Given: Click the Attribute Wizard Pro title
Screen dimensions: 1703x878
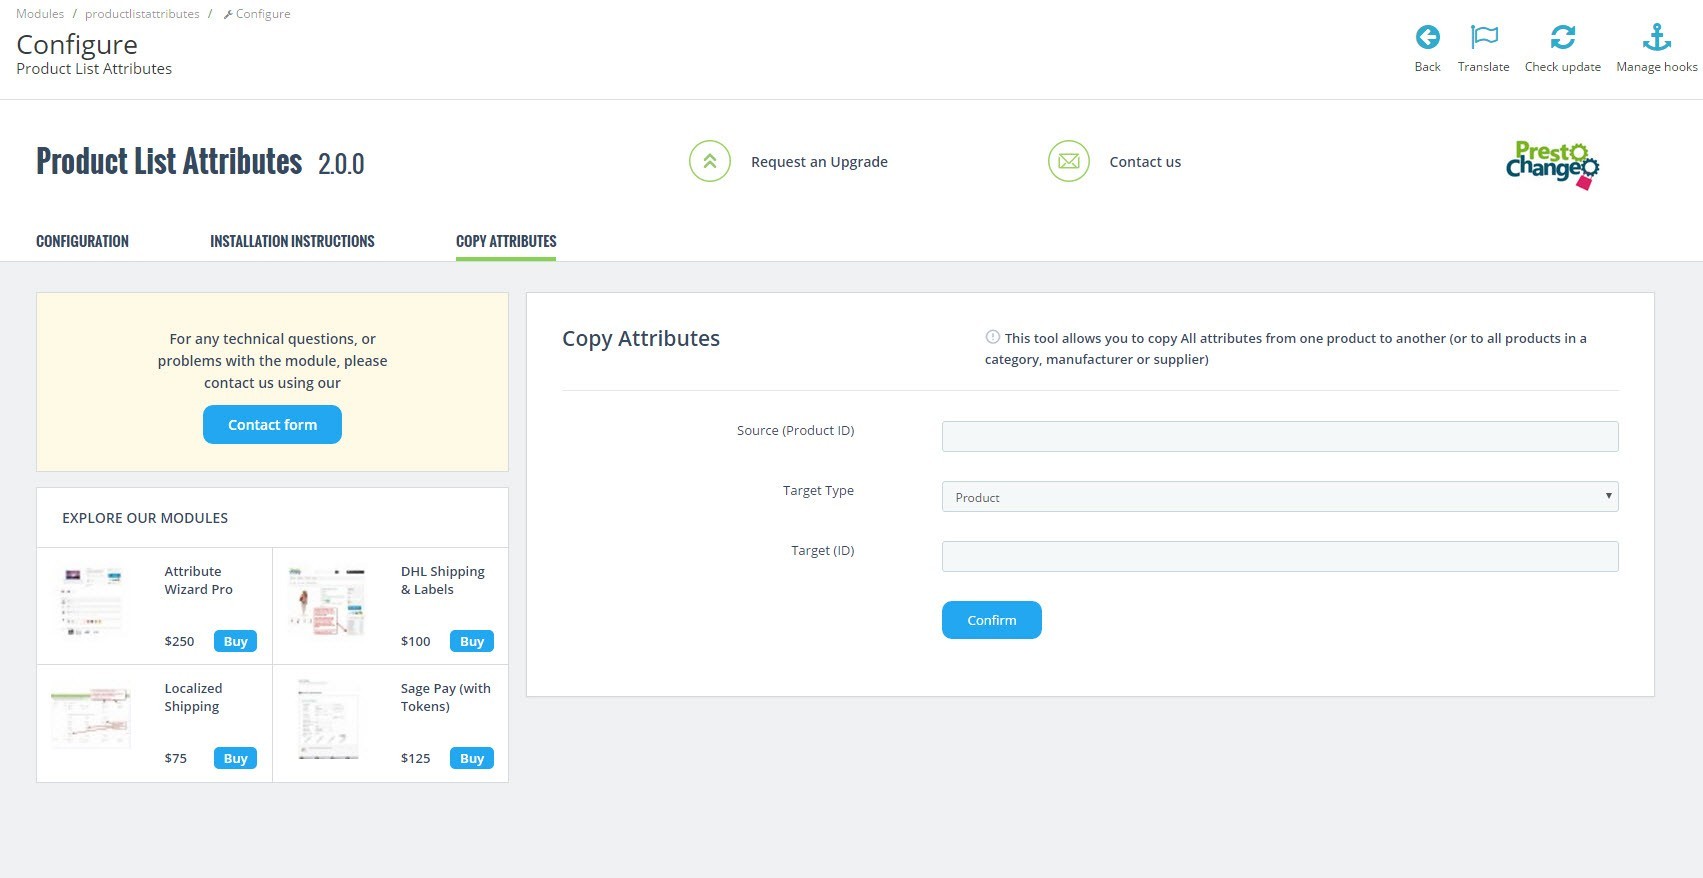Looking at the screenshot, I should click(199, 580).
